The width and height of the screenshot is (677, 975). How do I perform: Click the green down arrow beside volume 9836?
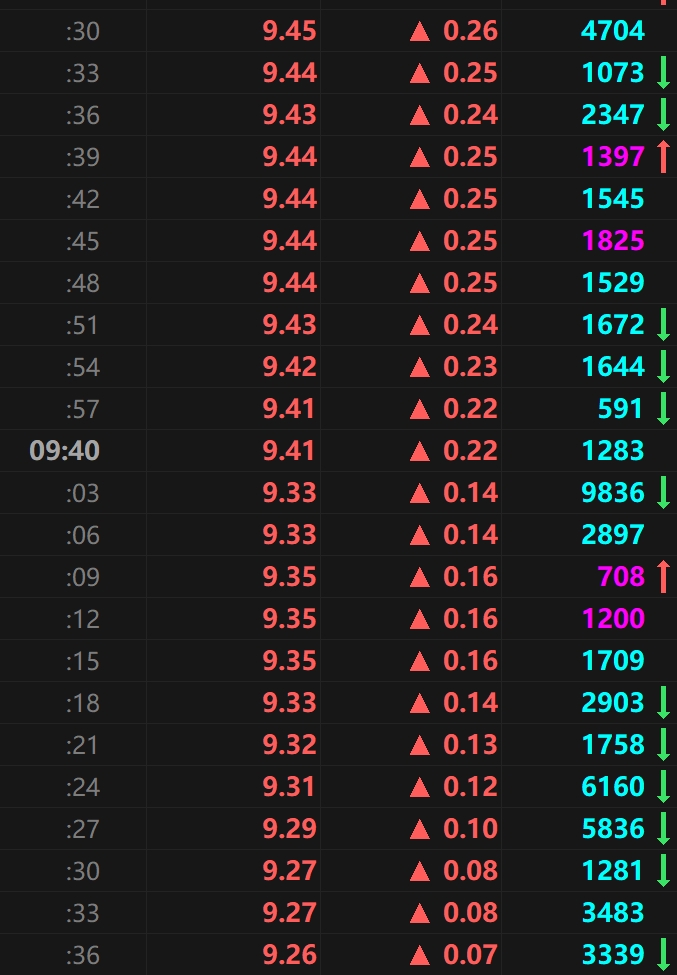click(x=663, y=492)
